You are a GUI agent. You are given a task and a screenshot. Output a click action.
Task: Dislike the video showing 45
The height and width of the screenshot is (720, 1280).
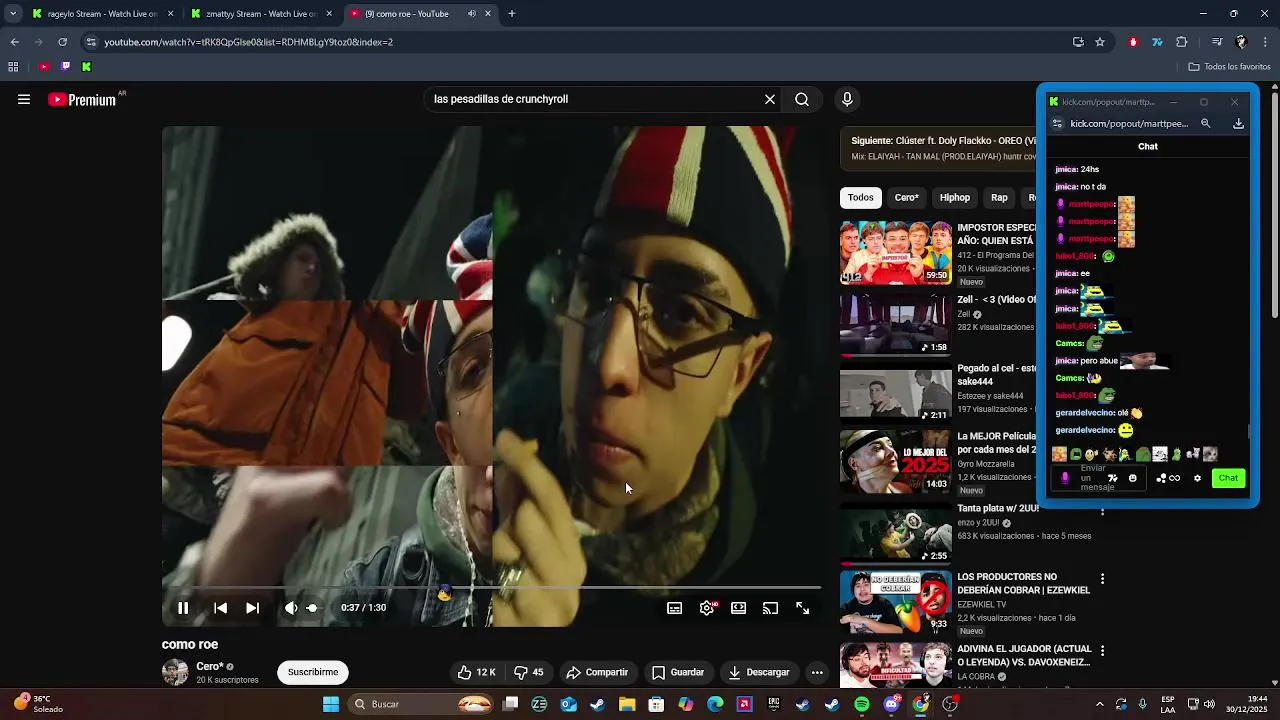(529, 672)
